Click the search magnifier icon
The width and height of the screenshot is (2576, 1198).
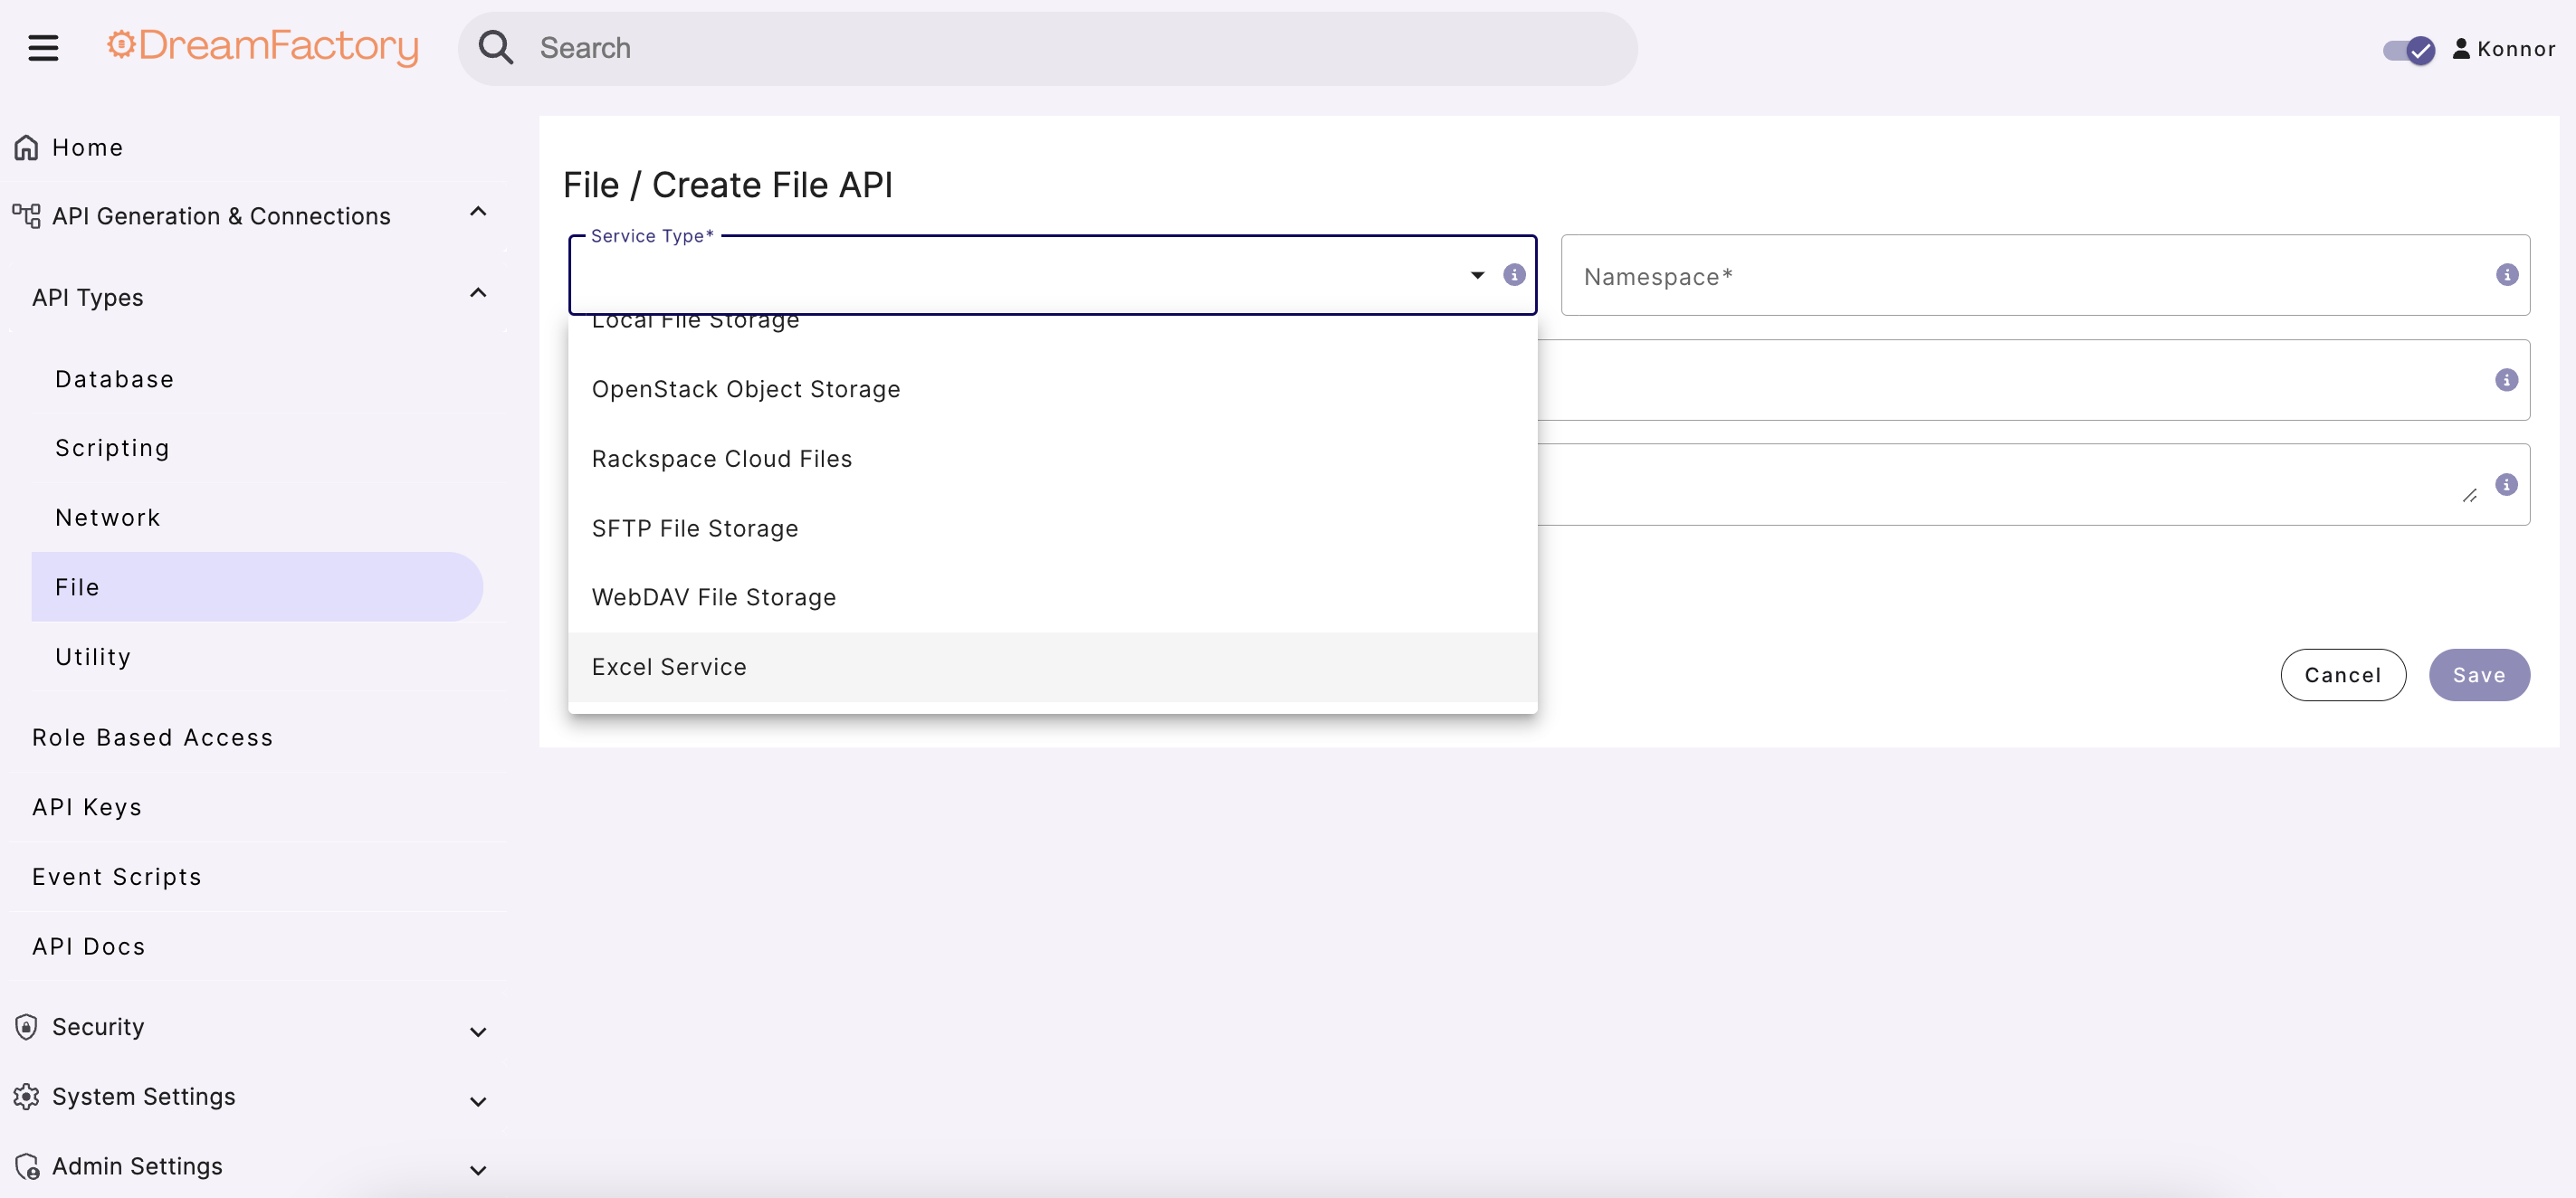[x=496, y=47]
